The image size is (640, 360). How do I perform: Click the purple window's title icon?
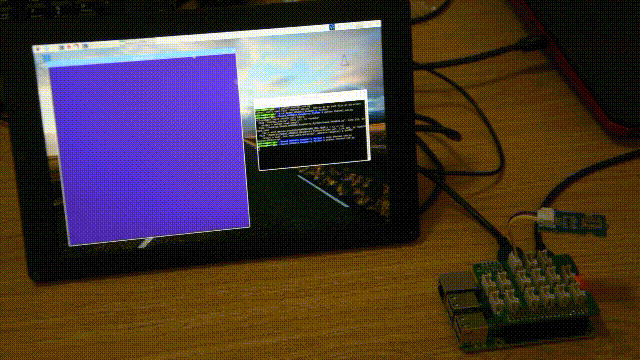[47, 58]
